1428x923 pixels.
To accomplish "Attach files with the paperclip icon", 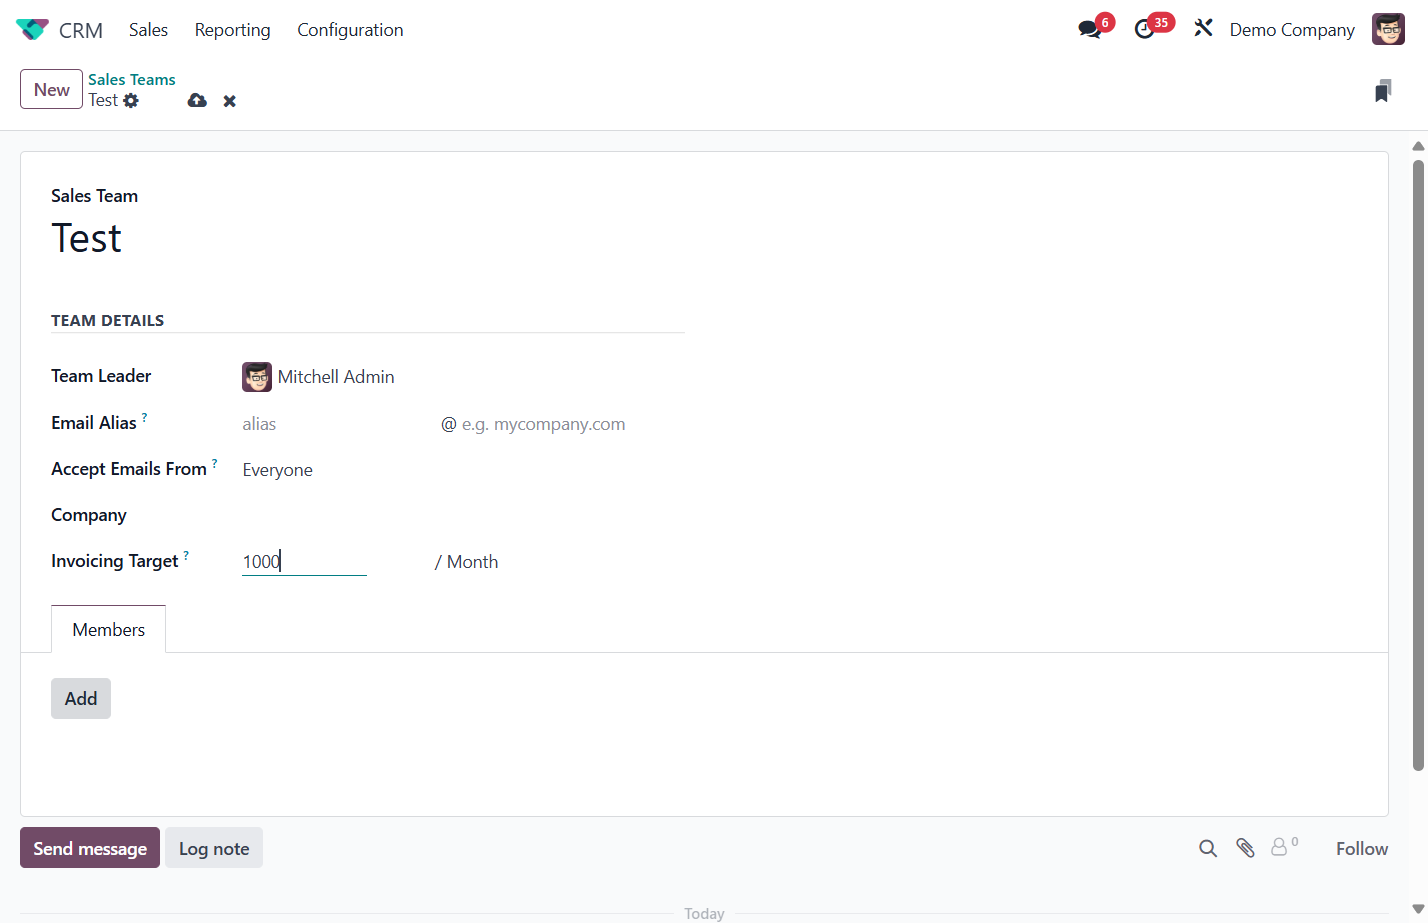I will (x=1245, y=848).
